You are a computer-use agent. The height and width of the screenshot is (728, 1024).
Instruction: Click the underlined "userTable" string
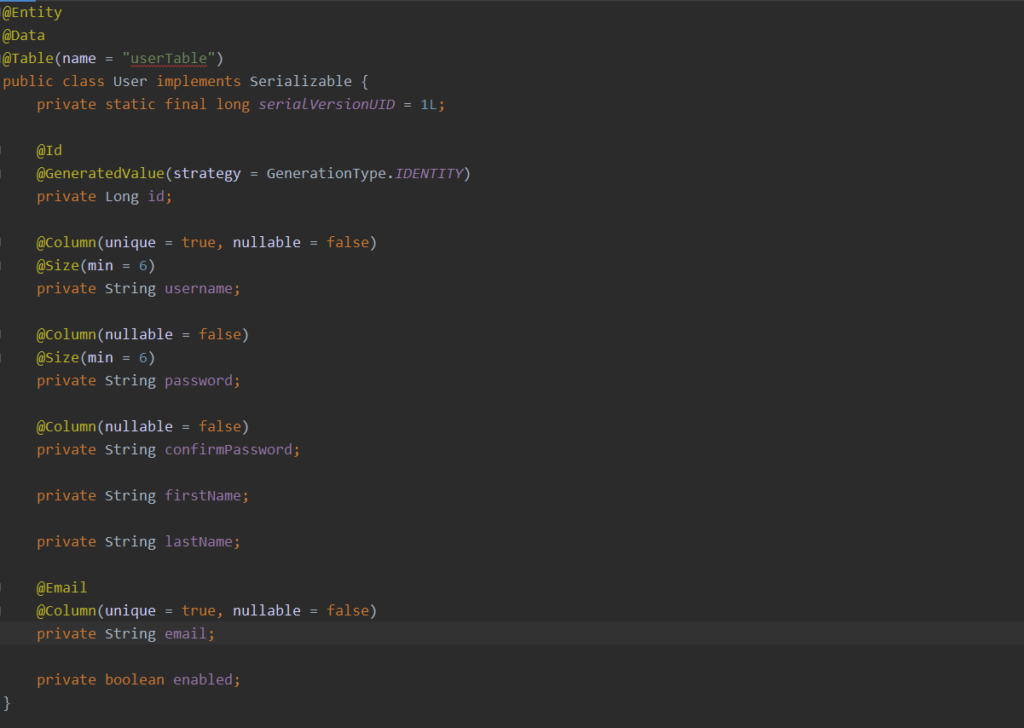click(177, 58)
